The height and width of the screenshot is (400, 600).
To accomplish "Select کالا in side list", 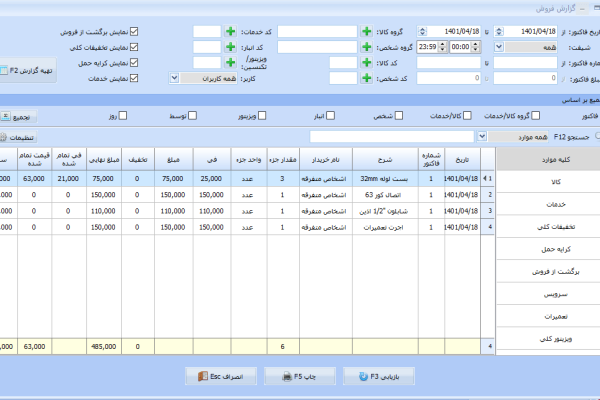I will [548, 182].
